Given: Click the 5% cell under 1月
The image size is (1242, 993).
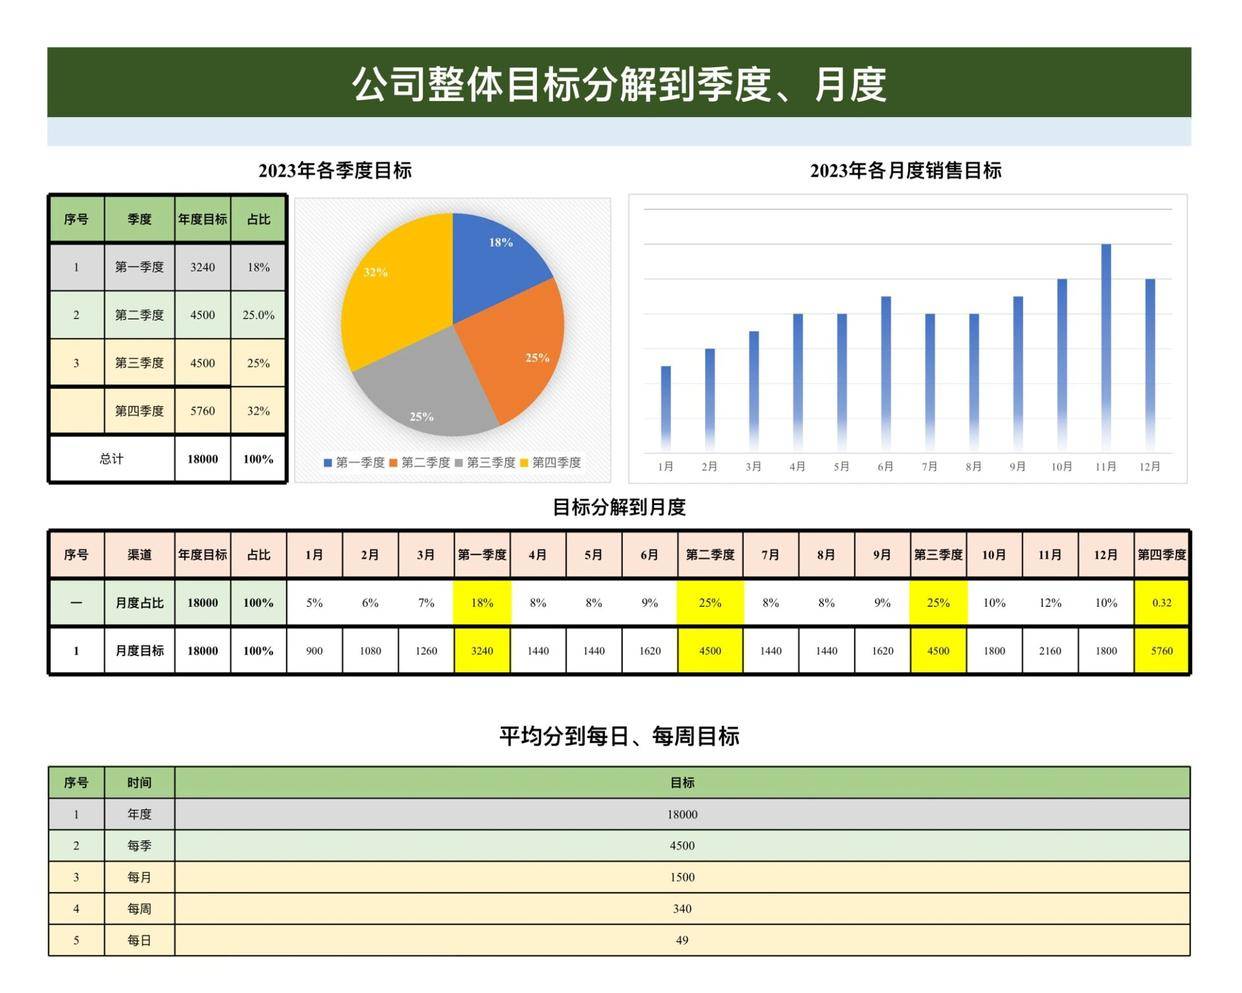Looking at the screenshot, I should 314,603.
